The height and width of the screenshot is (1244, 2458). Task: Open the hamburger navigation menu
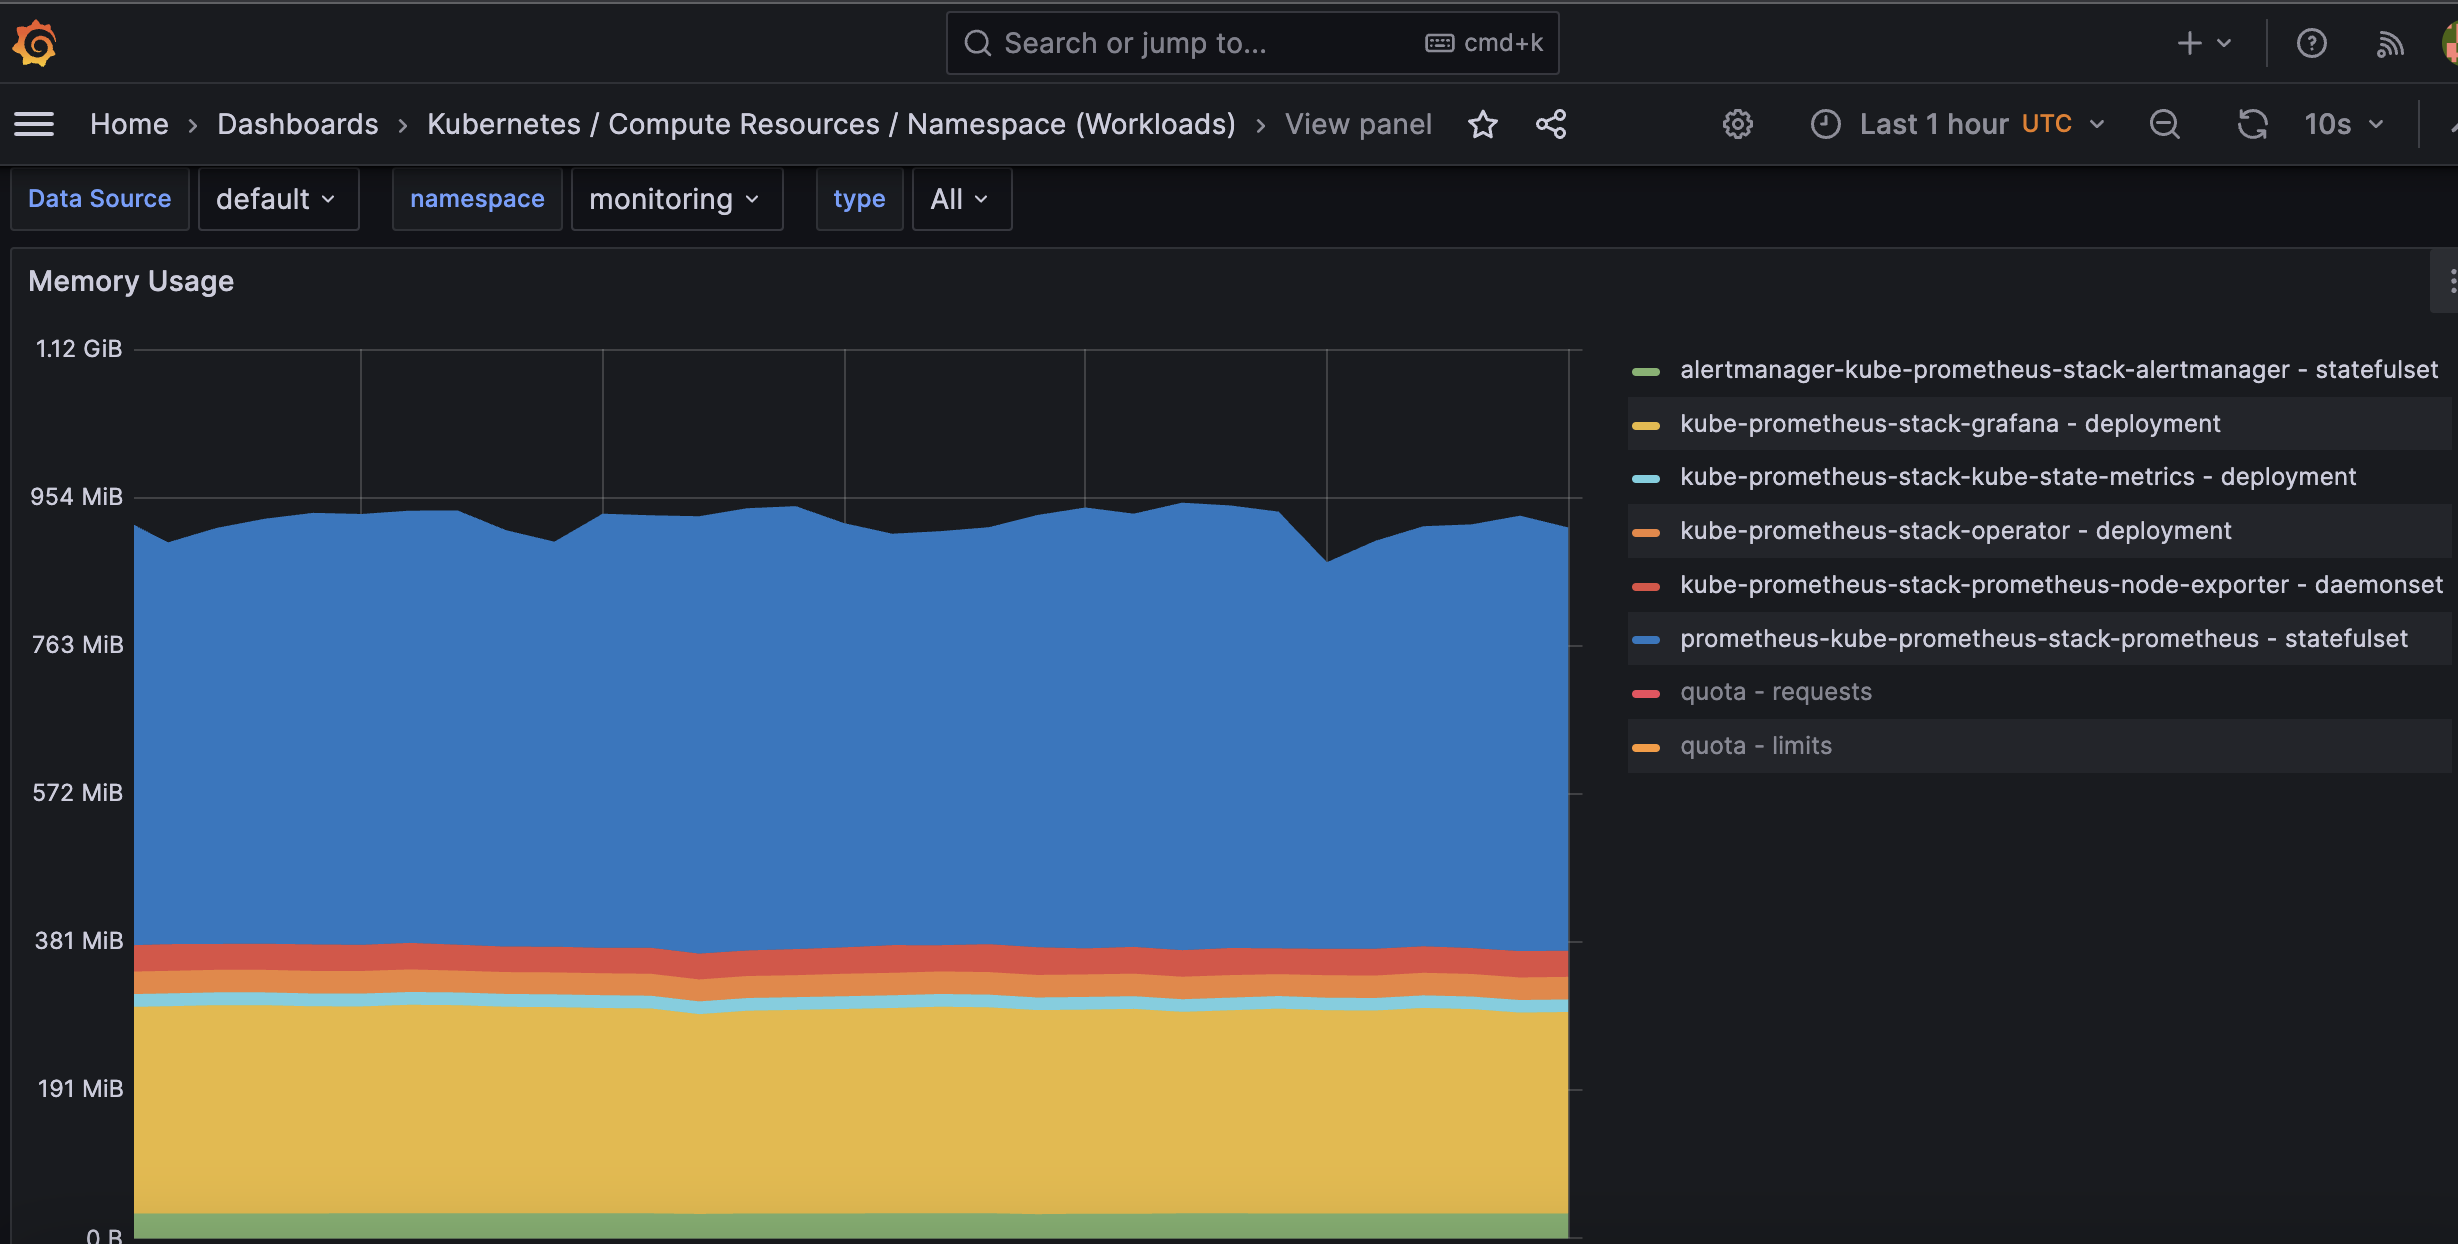point(34,124)
